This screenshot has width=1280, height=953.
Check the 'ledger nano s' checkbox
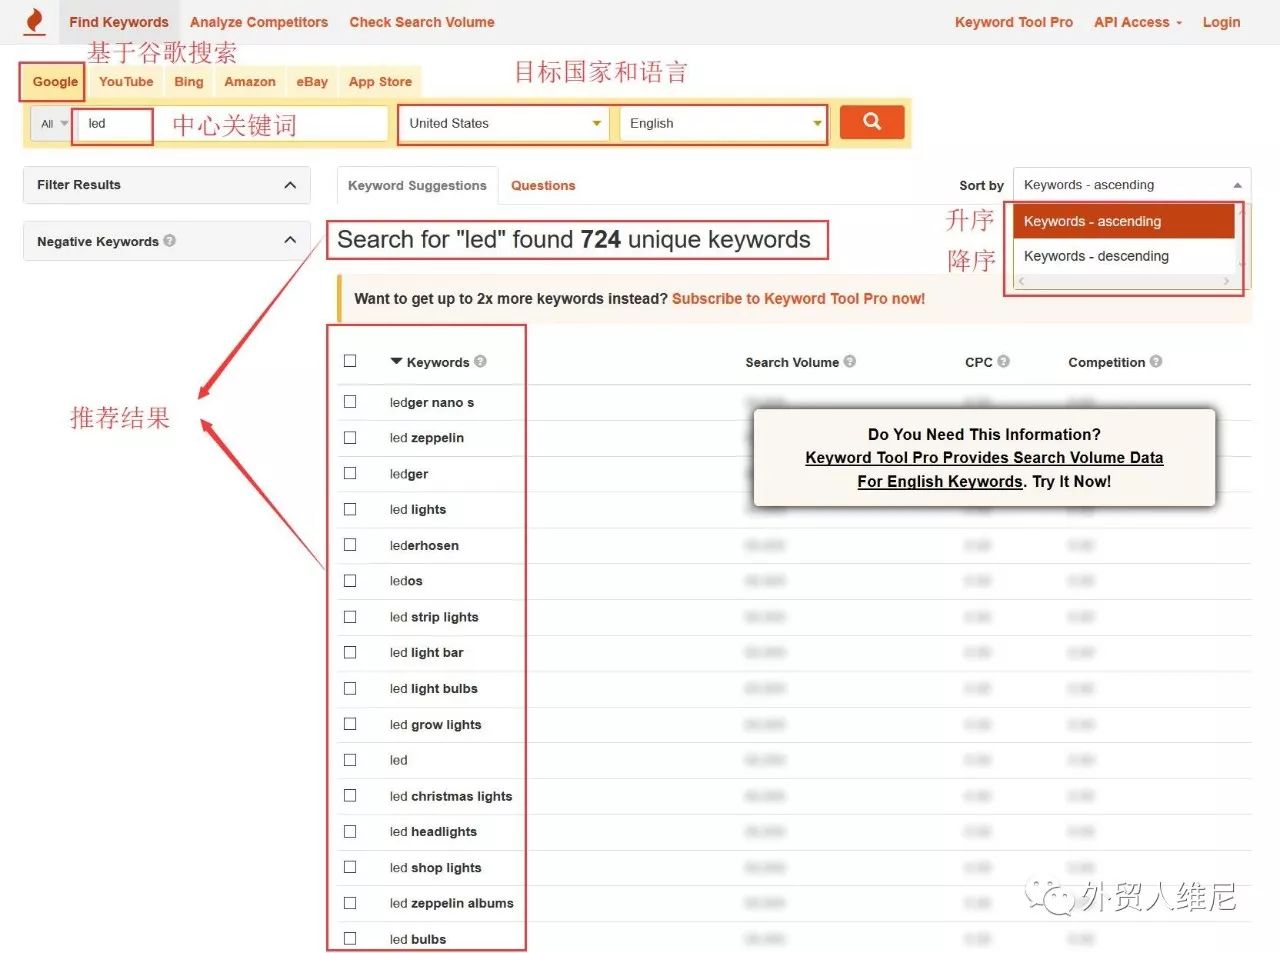(350, 401)
